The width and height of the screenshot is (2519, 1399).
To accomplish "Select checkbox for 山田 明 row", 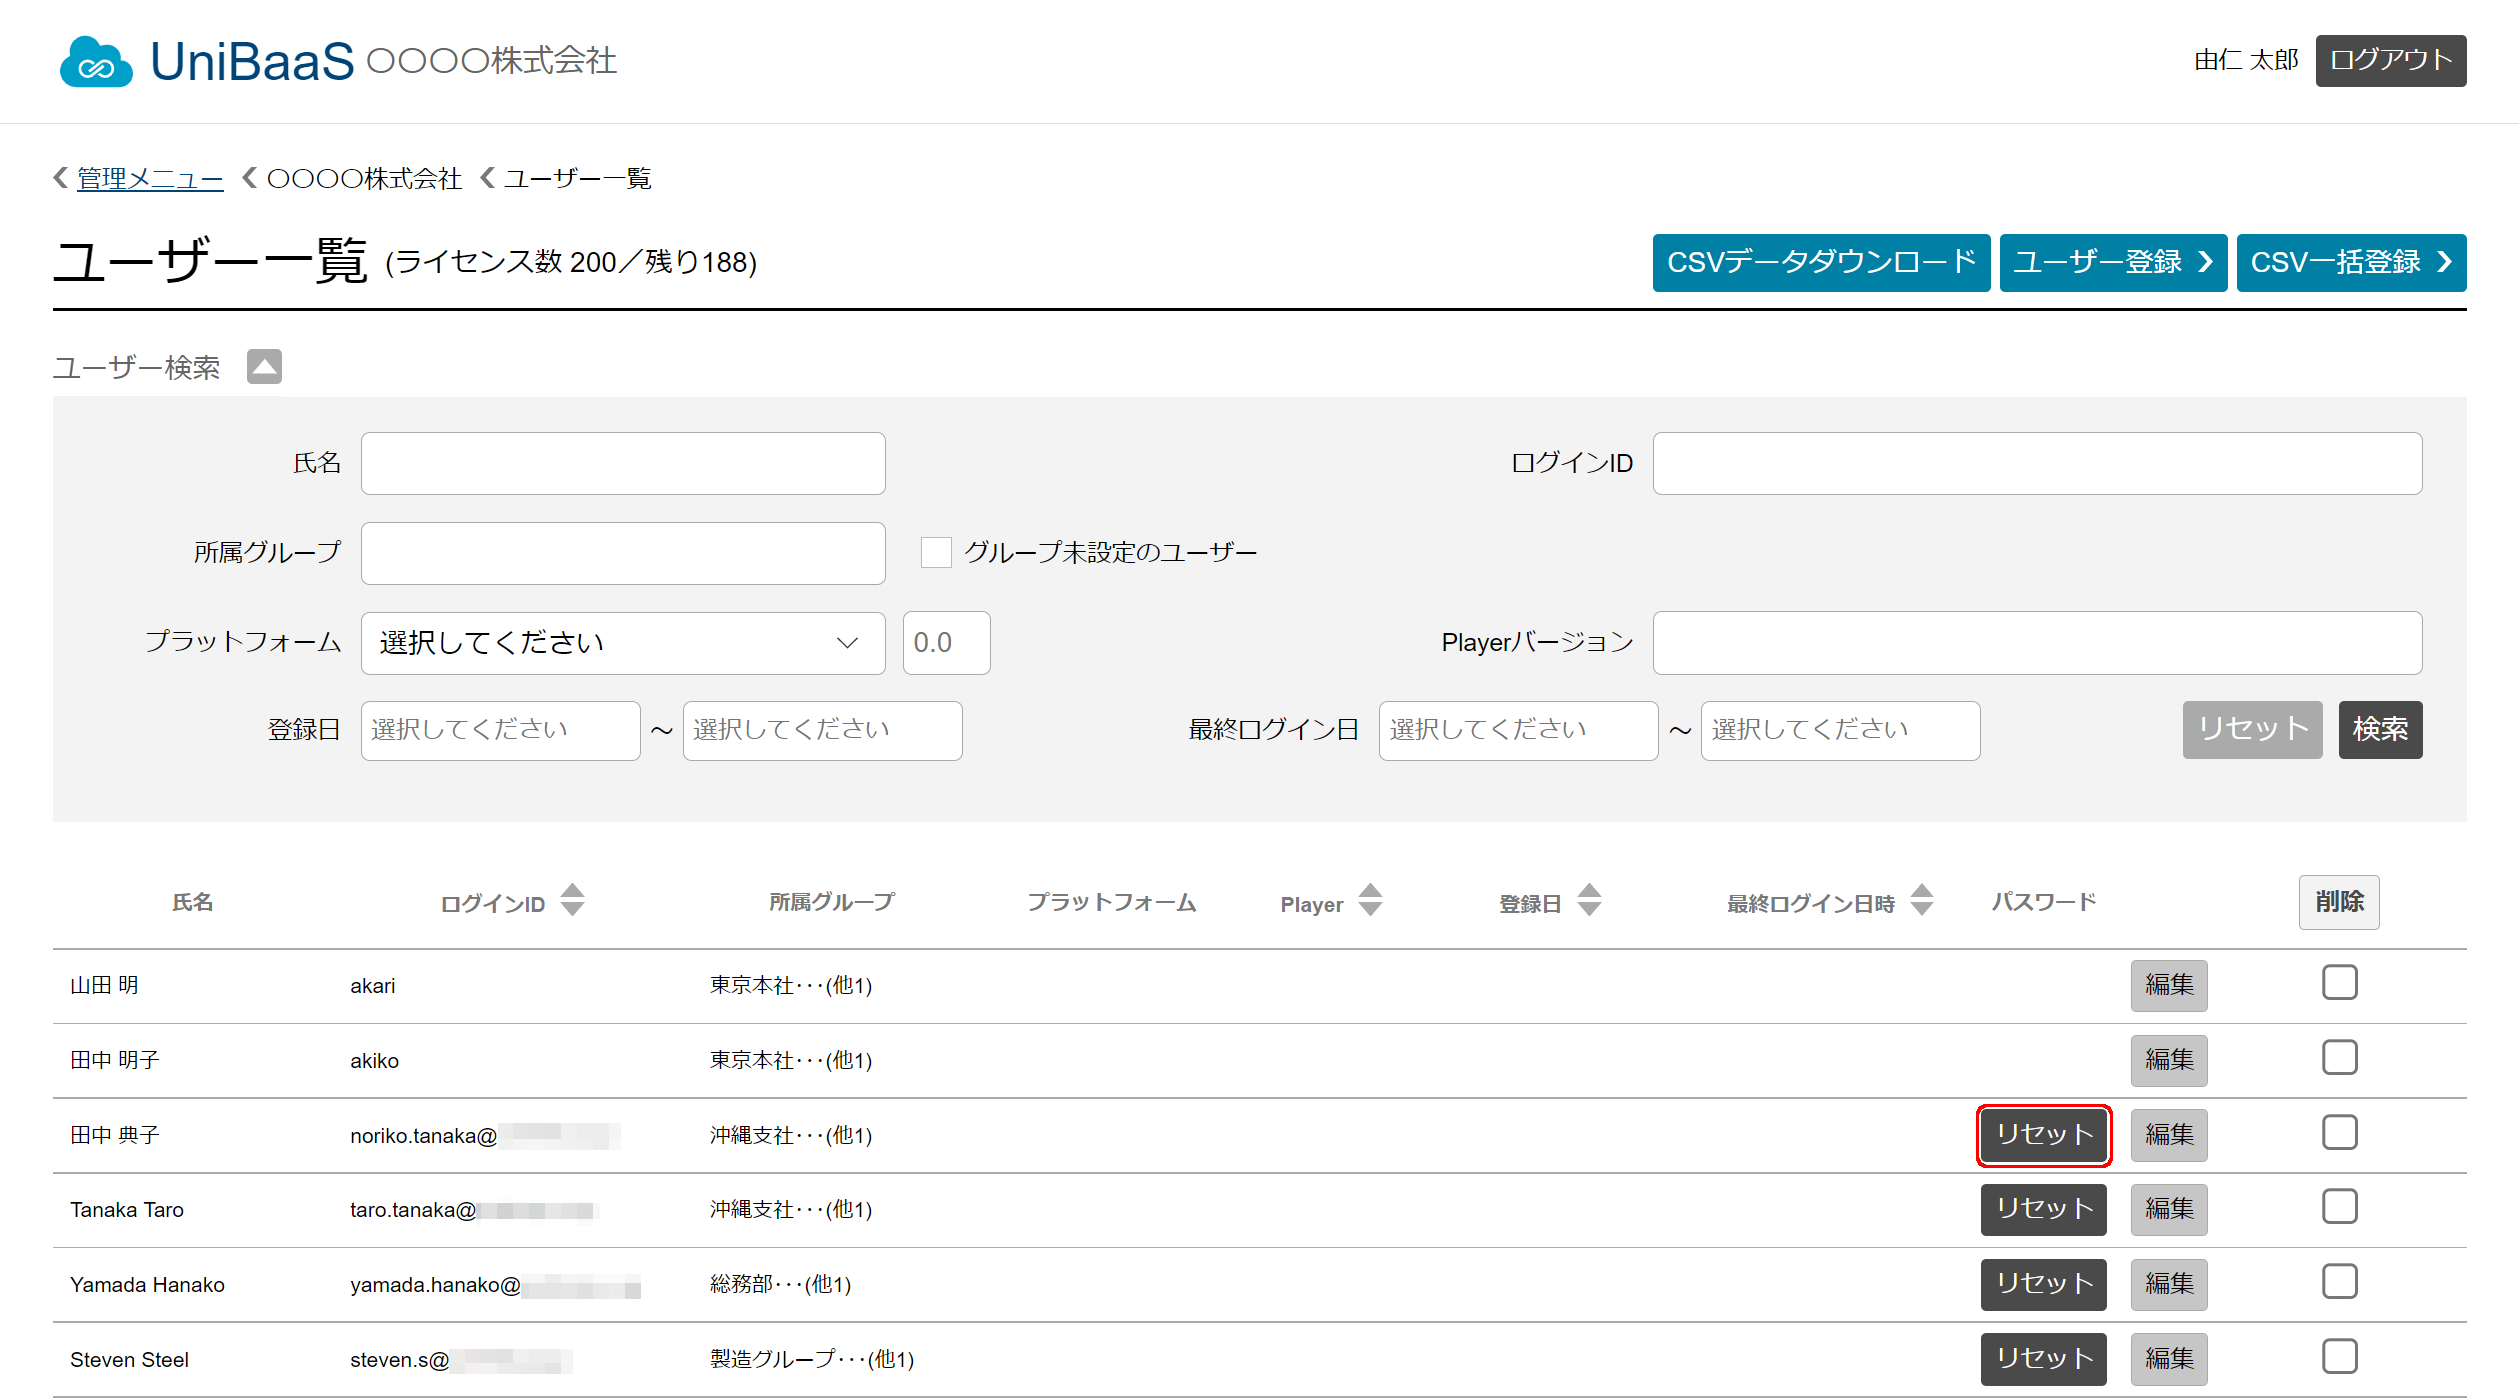I will (2339, 983).
